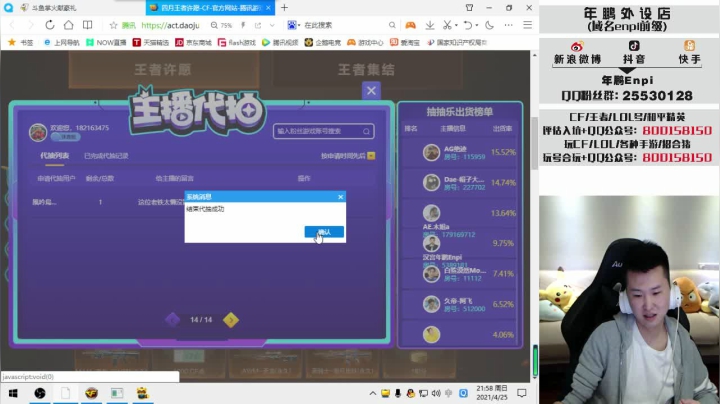Go to browser home page icon
The image size is (720, 404).
pos(68,25)
